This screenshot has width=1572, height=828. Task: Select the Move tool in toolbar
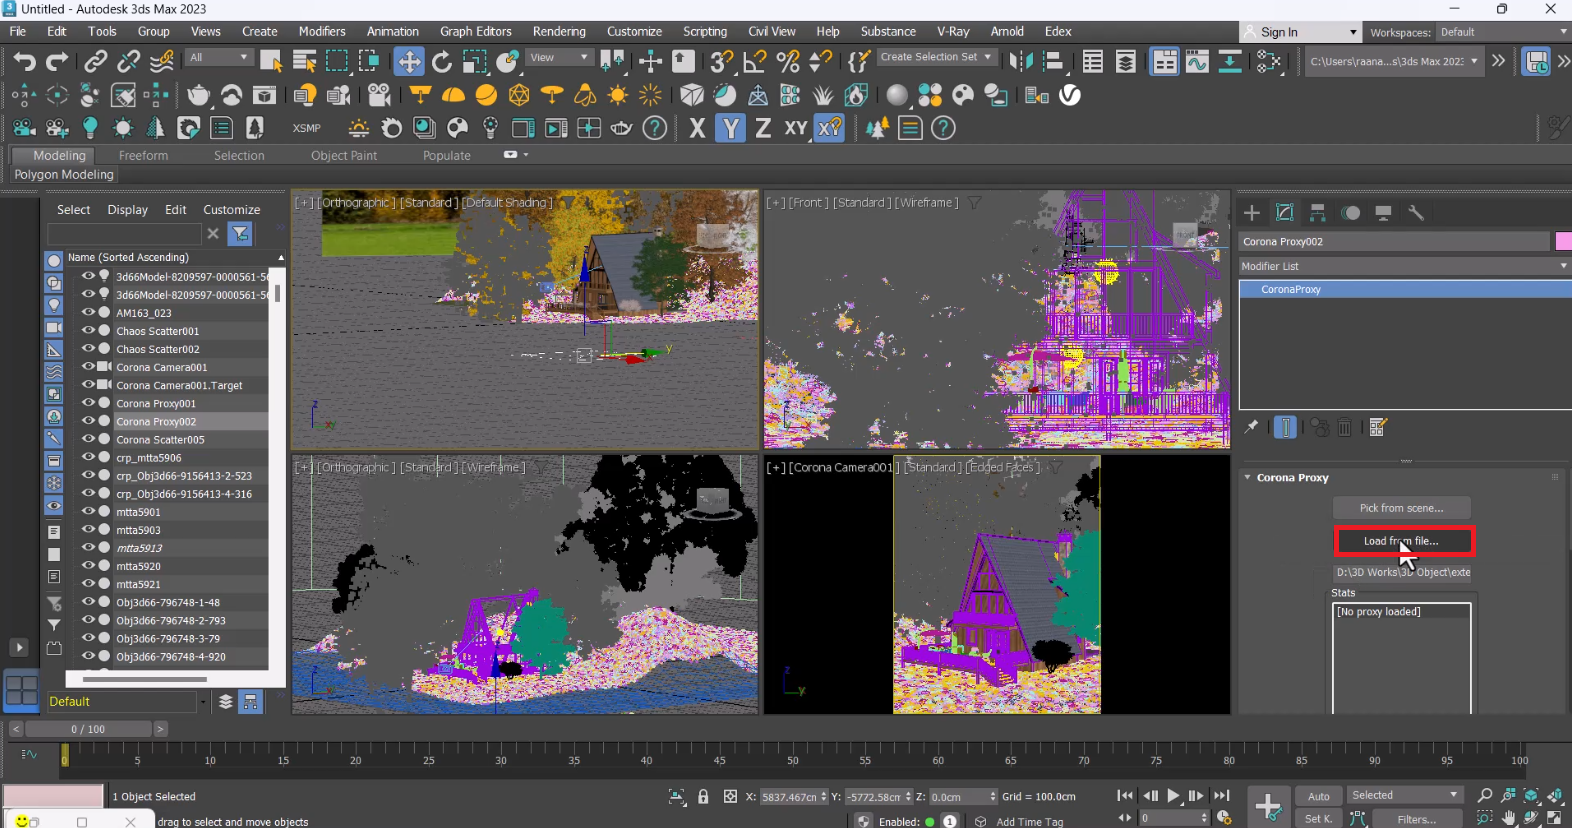[409, 62]
